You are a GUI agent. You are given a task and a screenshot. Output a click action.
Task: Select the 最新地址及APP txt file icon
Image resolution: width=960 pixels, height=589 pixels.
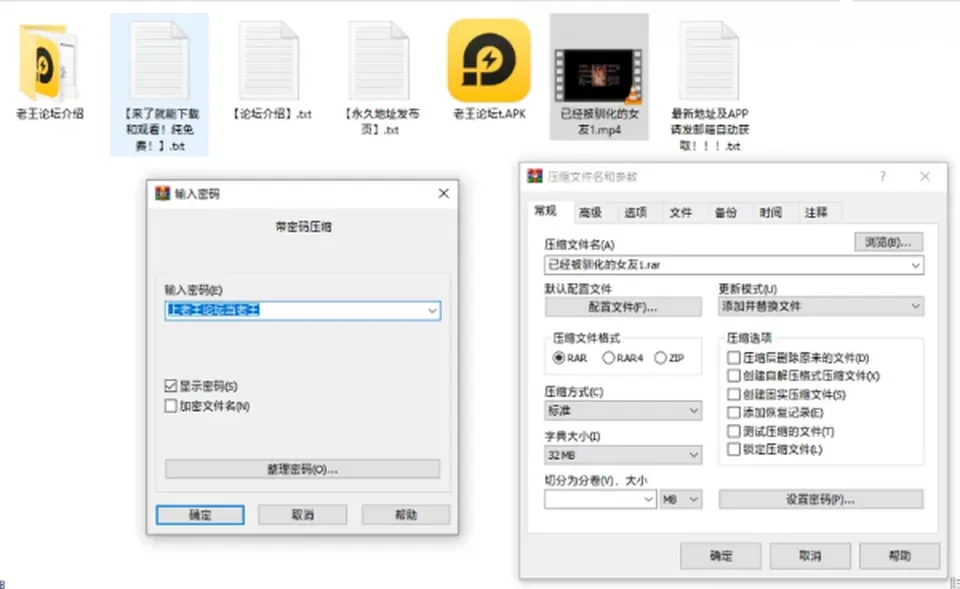(709, 61)
